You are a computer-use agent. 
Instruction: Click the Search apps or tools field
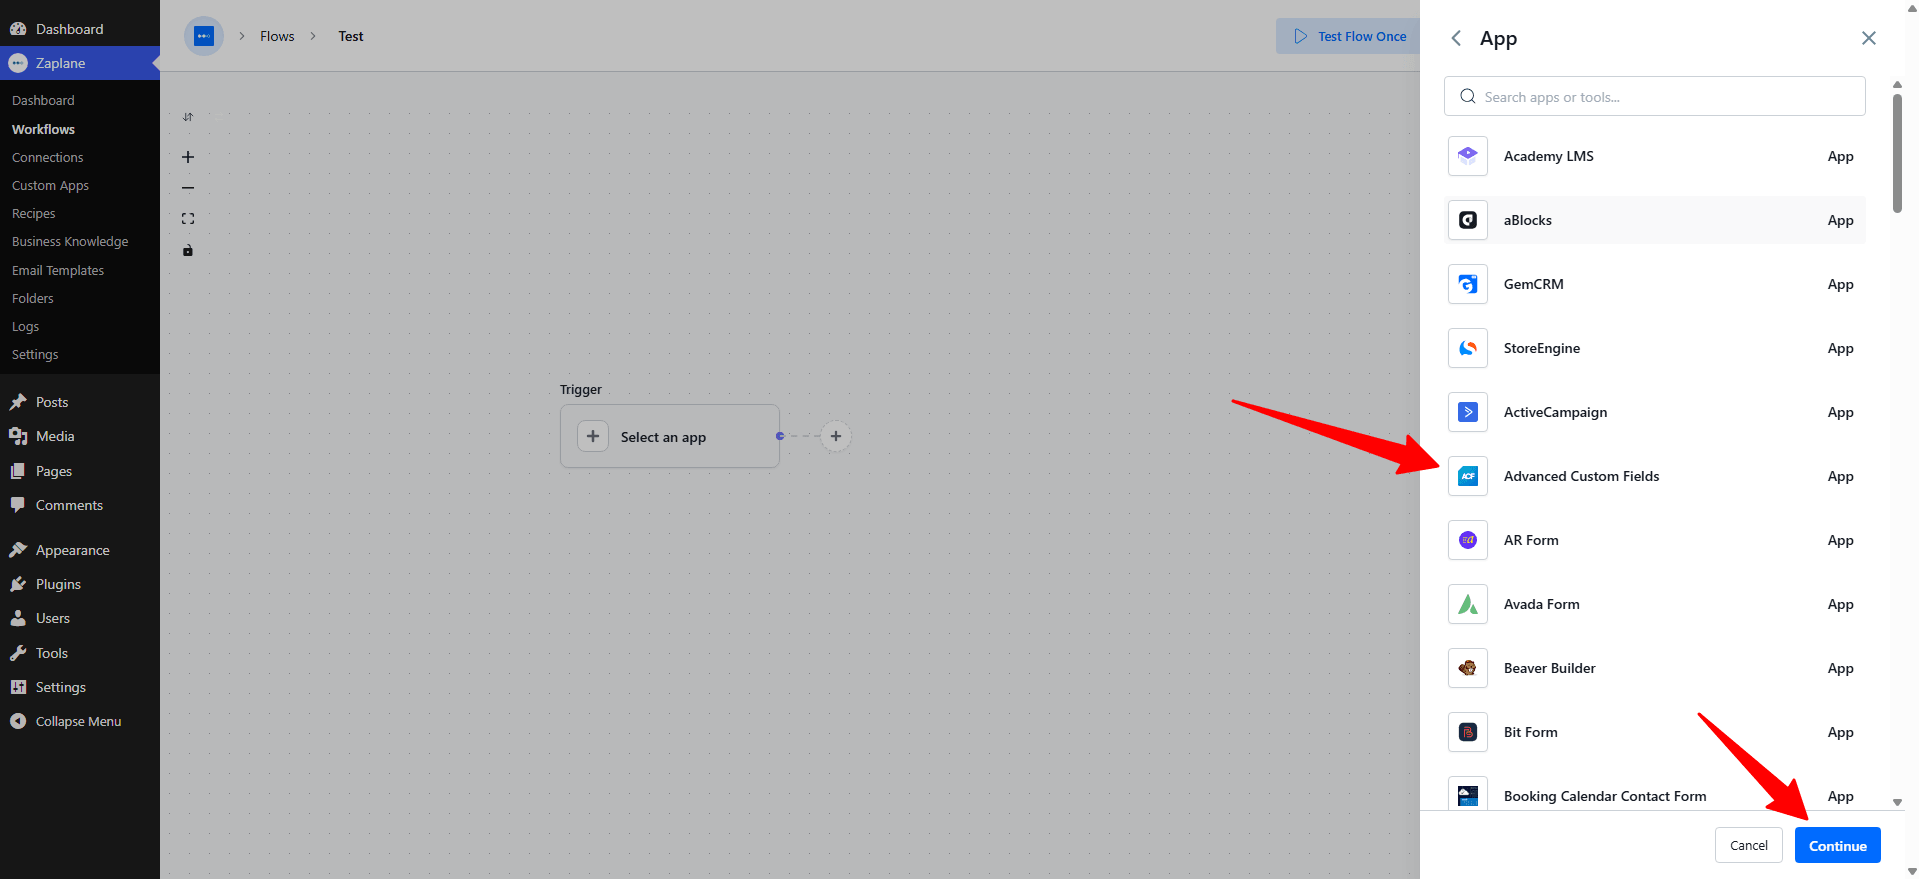coord(1654,96)
